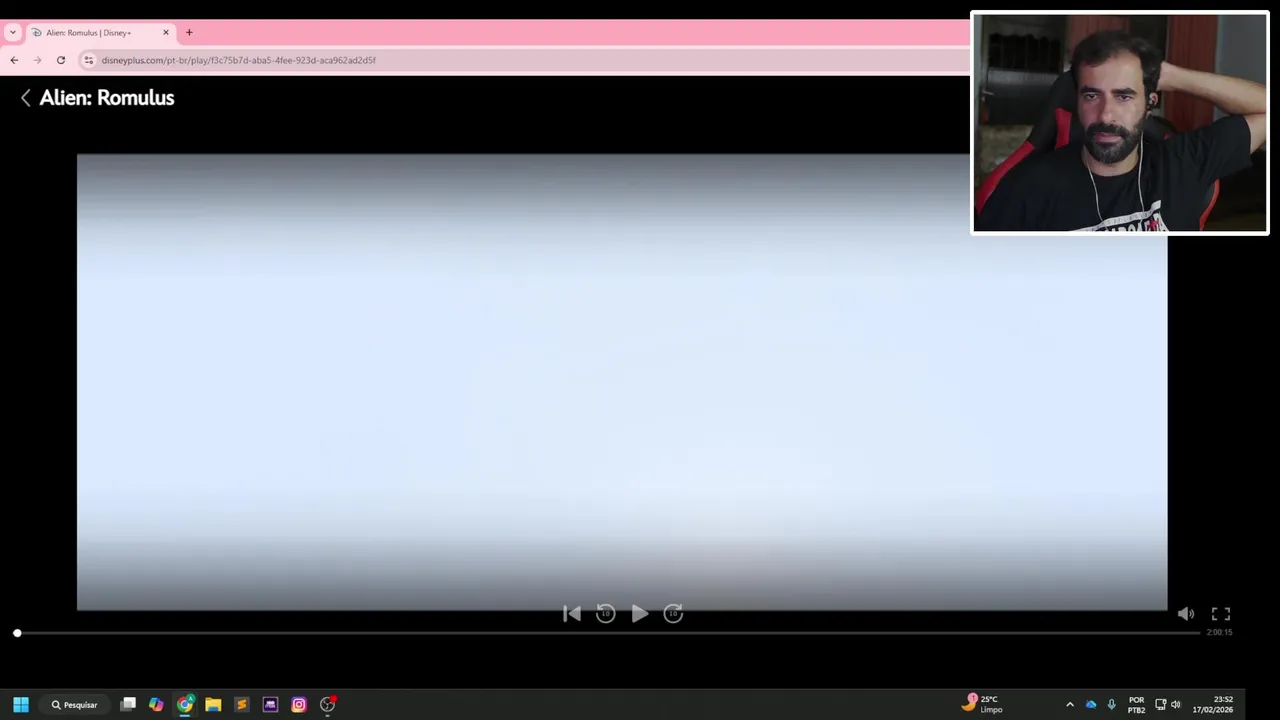
Task: Click the Pesquisar taskbar search box
Action: tap(75, 704)
